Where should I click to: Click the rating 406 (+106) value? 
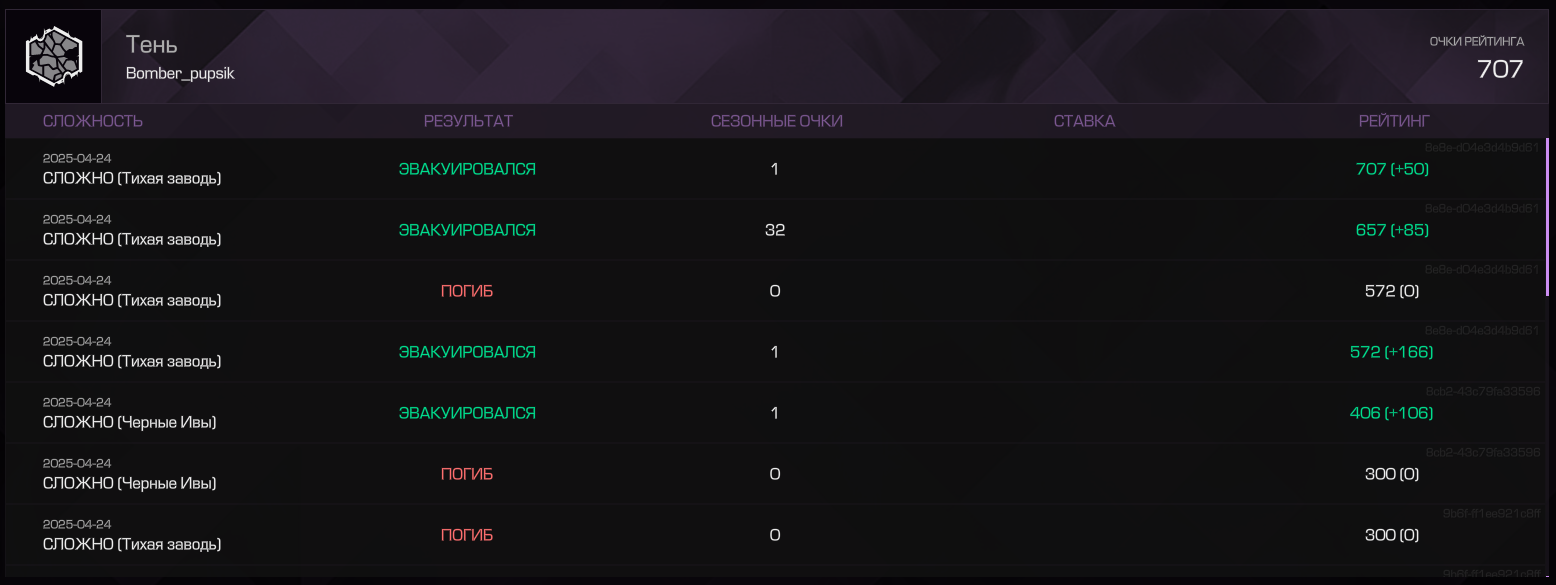[x=1391, y=413]
